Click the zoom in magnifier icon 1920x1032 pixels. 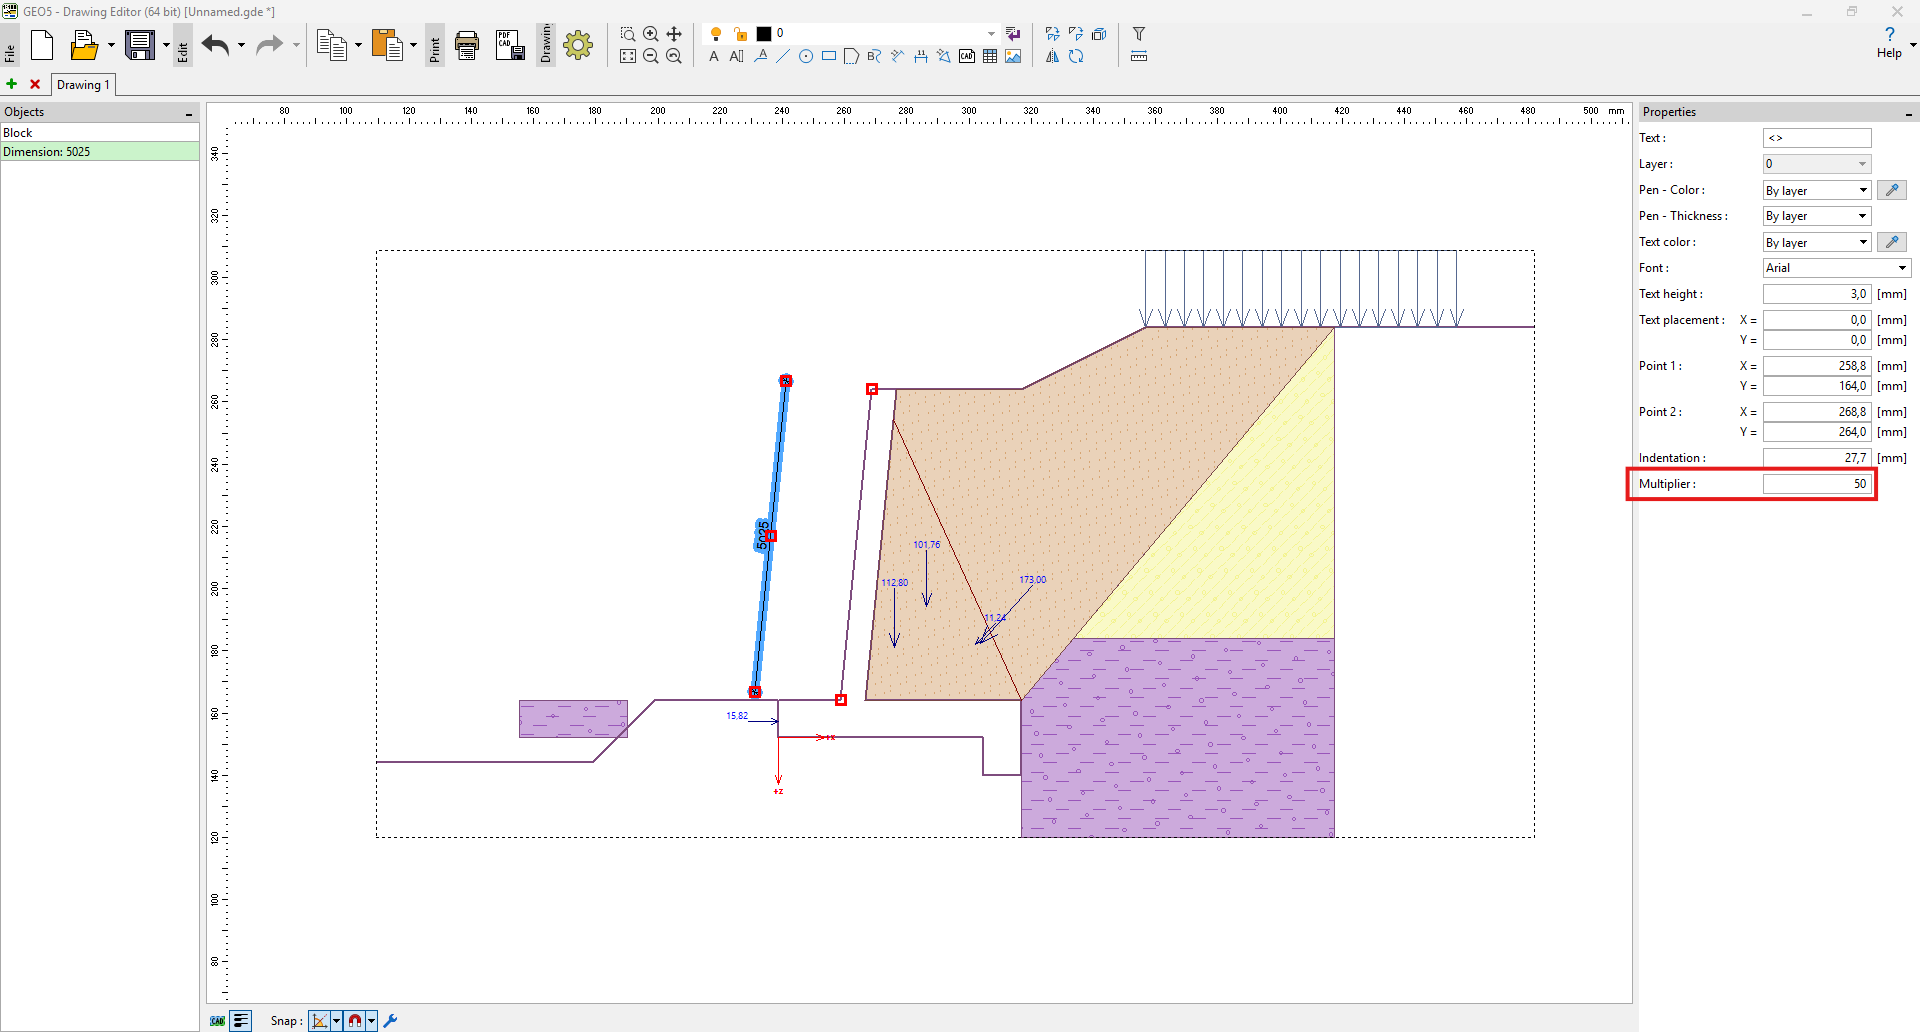651,34
